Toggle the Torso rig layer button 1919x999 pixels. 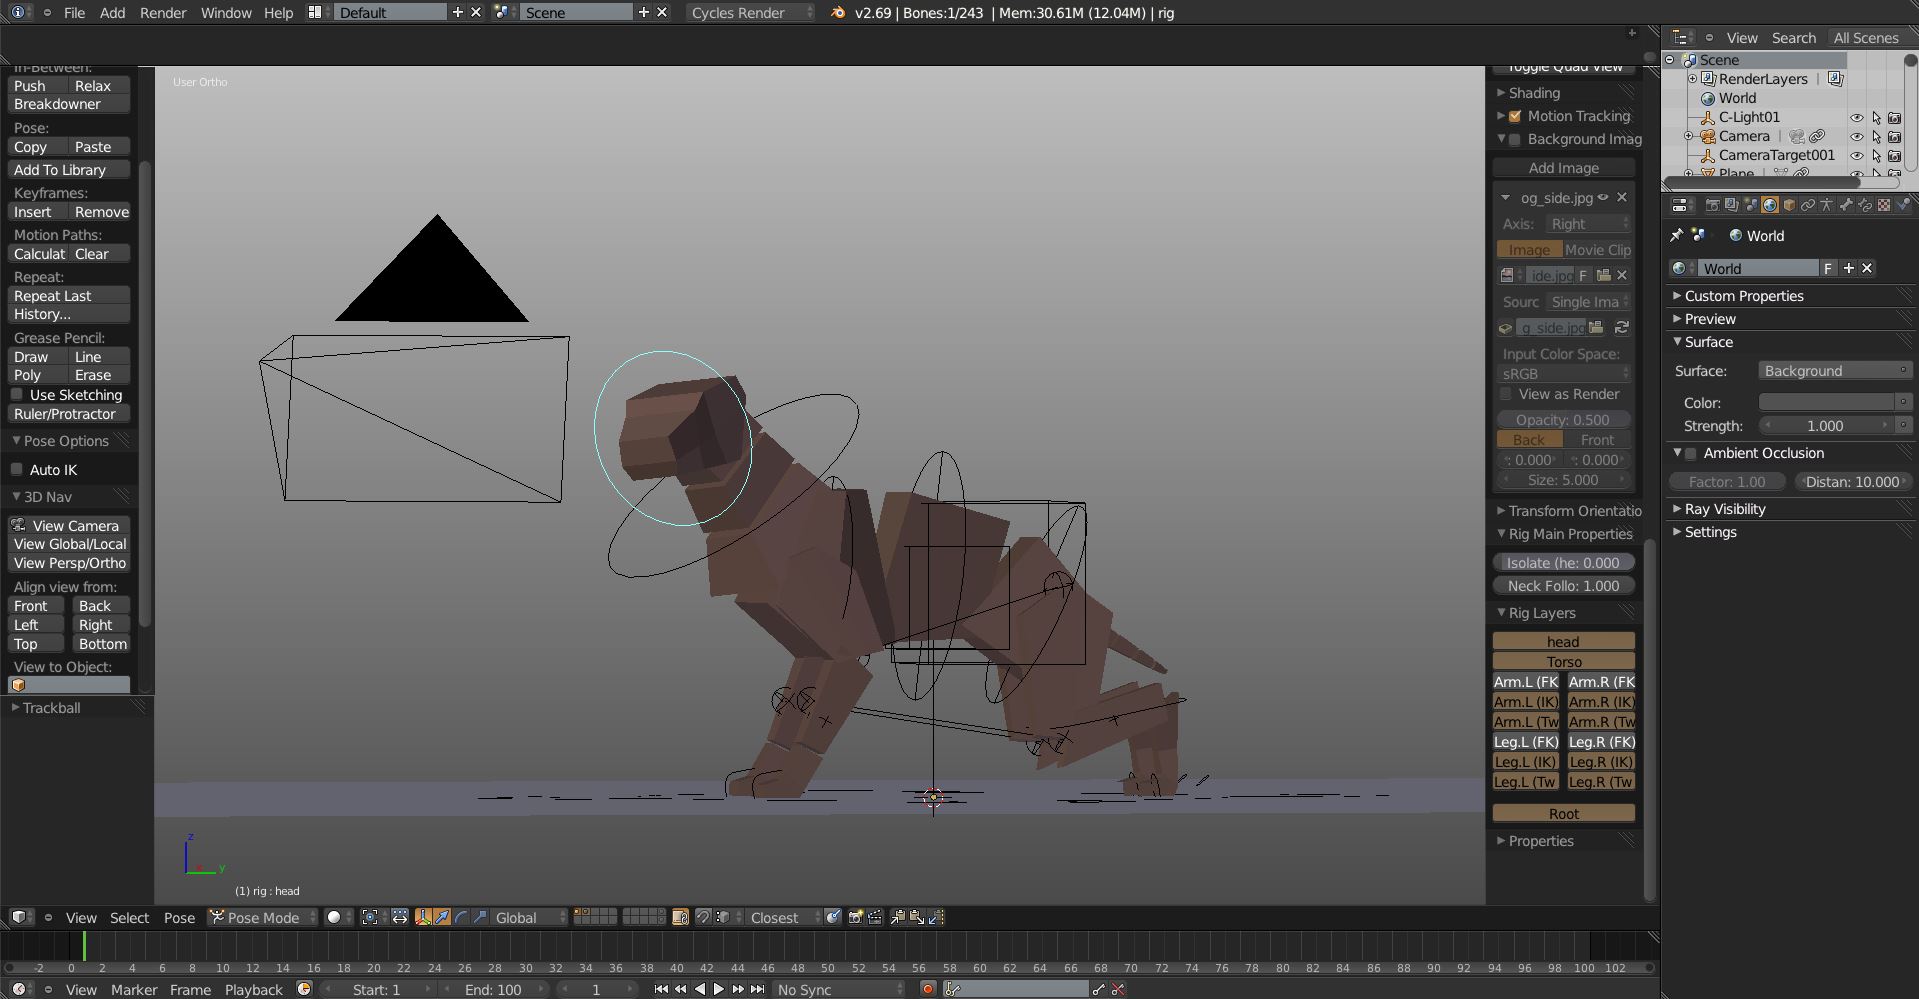(1564, 661)
